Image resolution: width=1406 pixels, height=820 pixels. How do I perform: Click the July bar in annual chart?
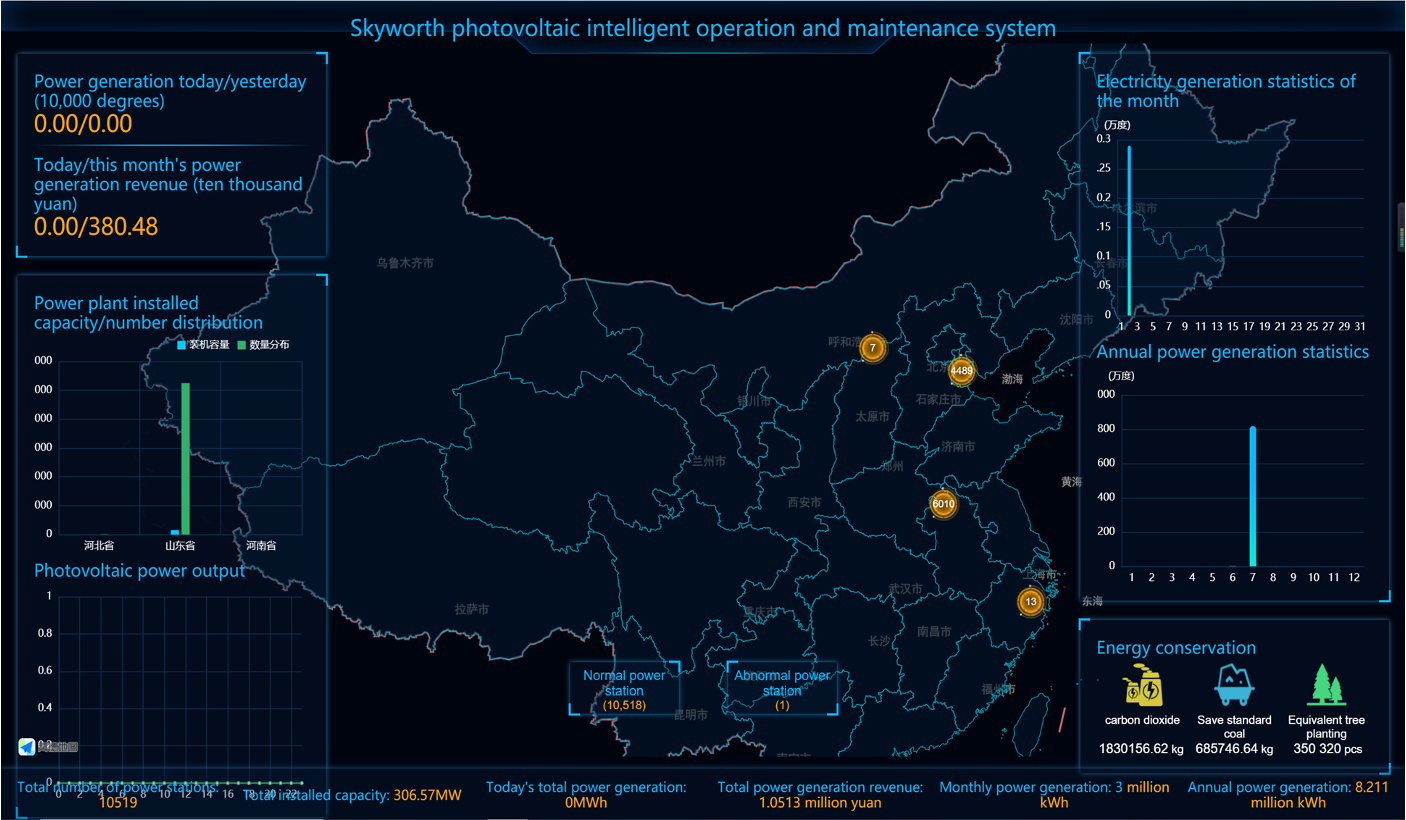tap(1253, 497)
